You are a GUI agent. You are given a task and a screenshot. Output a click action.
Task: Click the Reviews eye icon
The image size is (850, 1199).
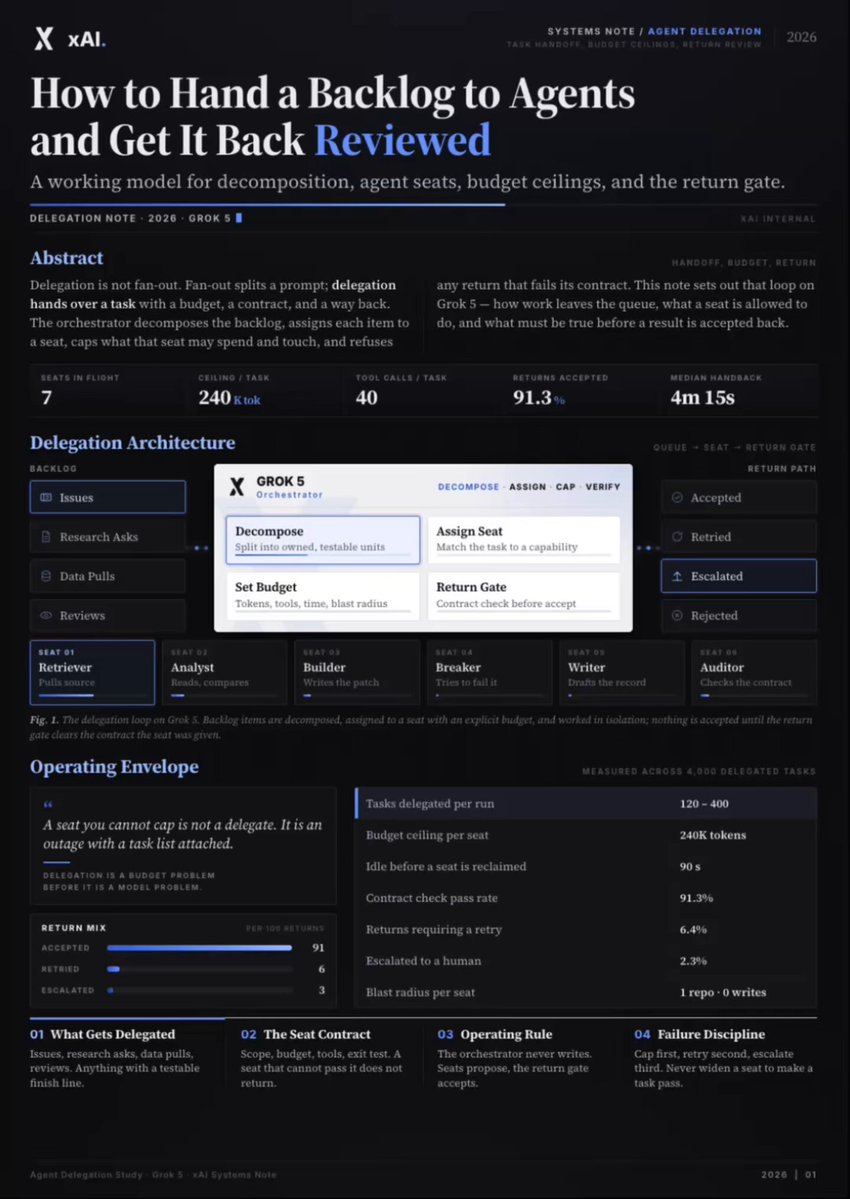pos(46,616)
